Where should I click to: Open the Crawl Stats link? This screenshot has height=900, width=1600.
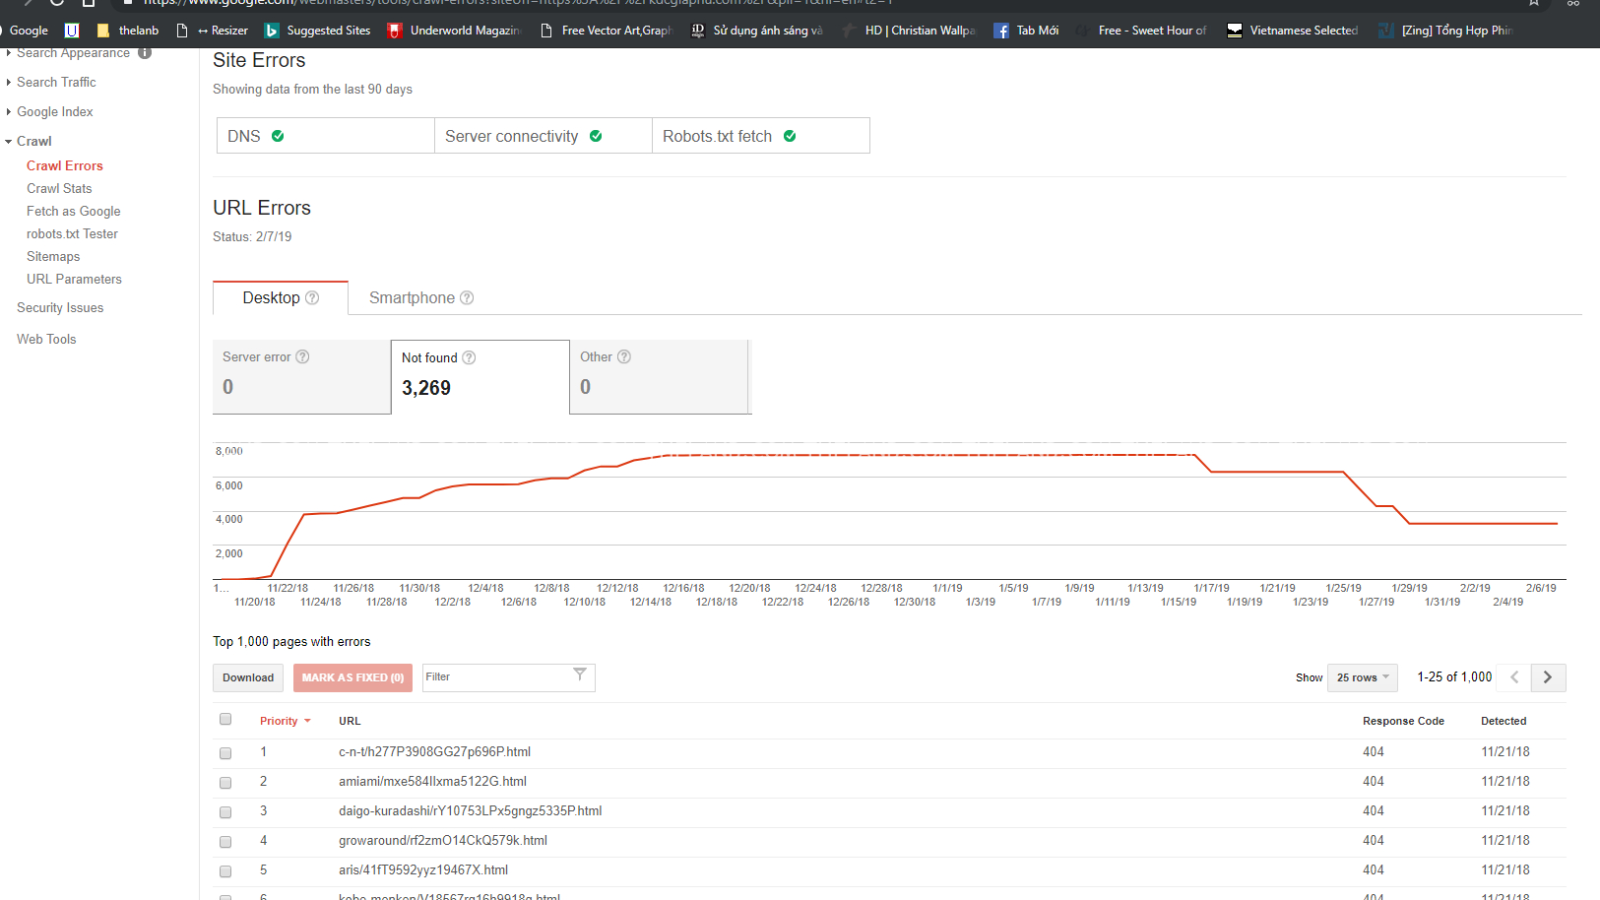[x=59, y=188]
